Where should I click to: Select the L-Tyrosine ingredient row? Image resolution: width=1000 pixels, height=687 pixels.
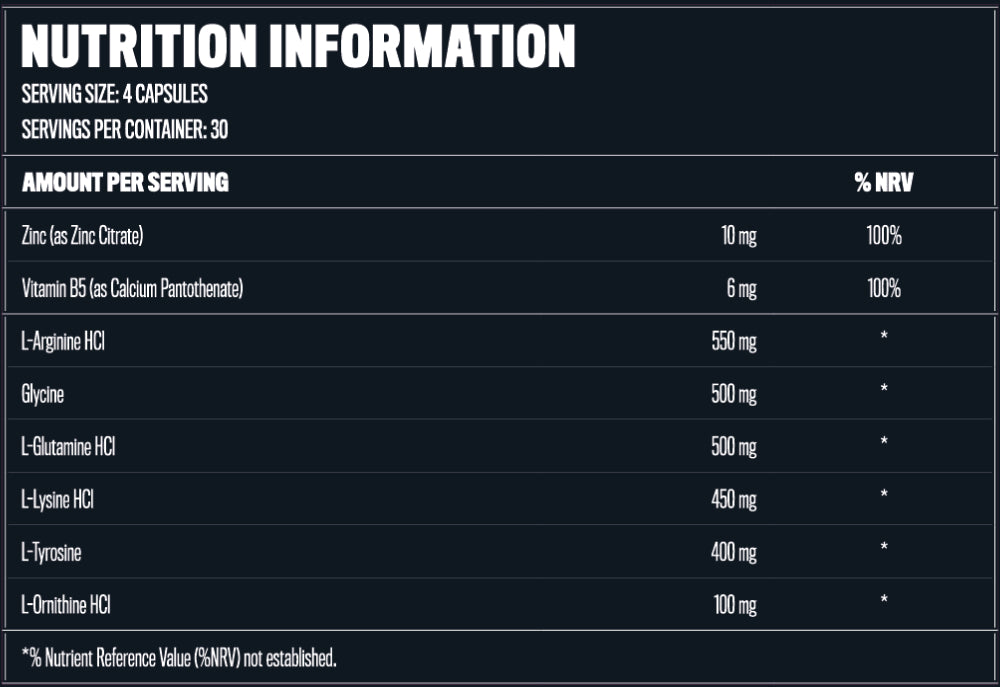click(51, 552)
